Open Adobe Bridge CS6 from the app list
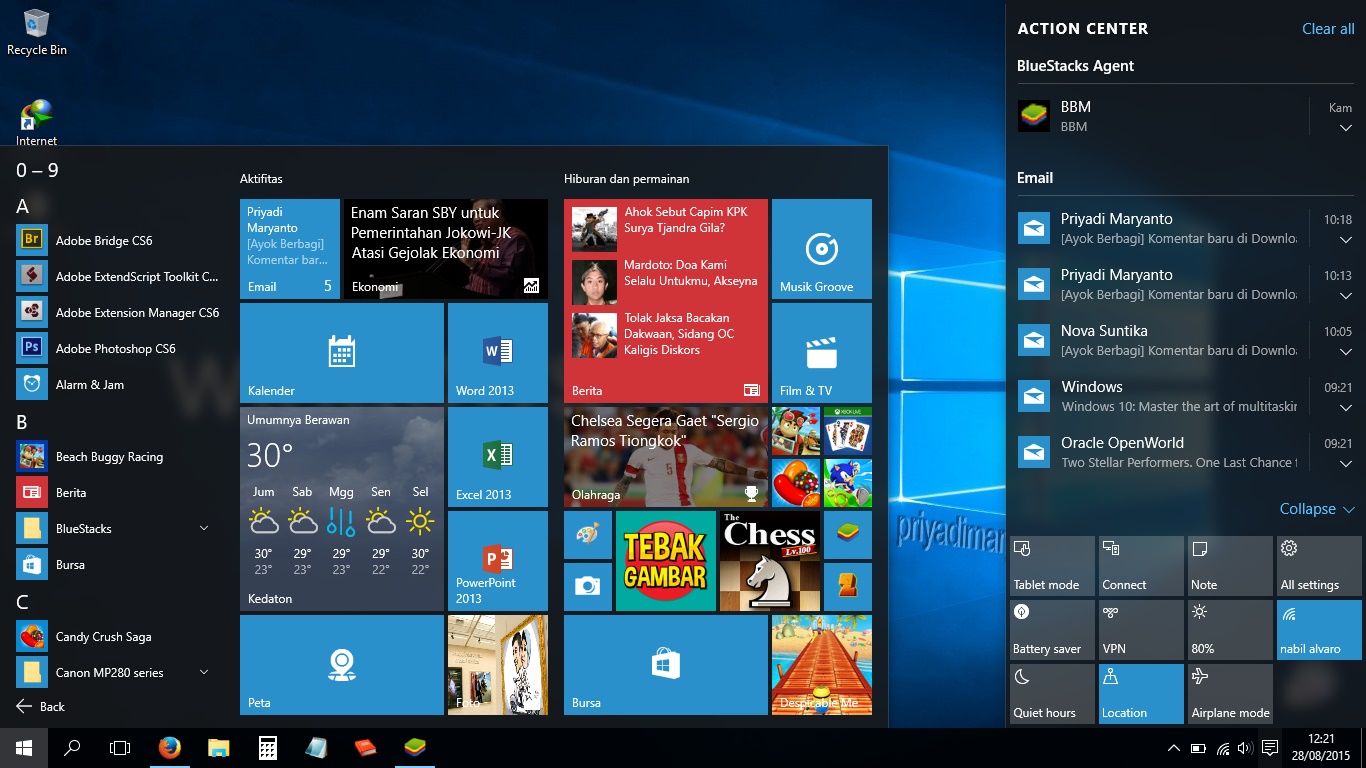1366x768 pixels. point(115,241)
